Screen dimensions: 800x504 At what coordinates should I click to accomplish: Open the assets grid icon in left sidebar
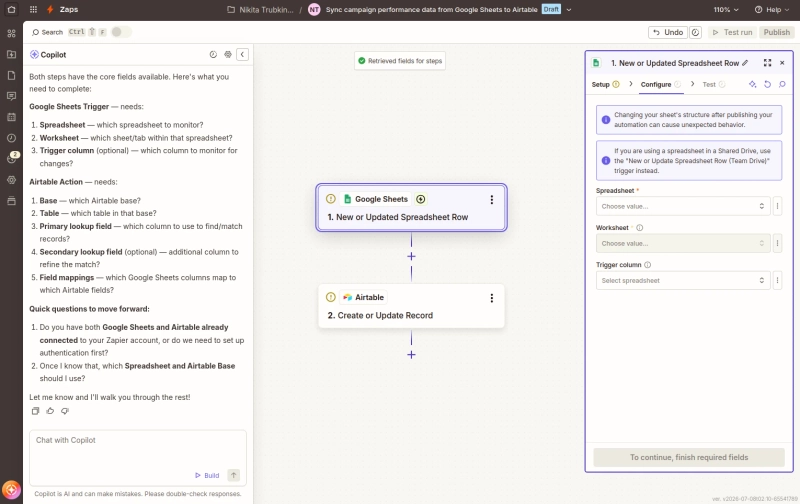(11, 33)
